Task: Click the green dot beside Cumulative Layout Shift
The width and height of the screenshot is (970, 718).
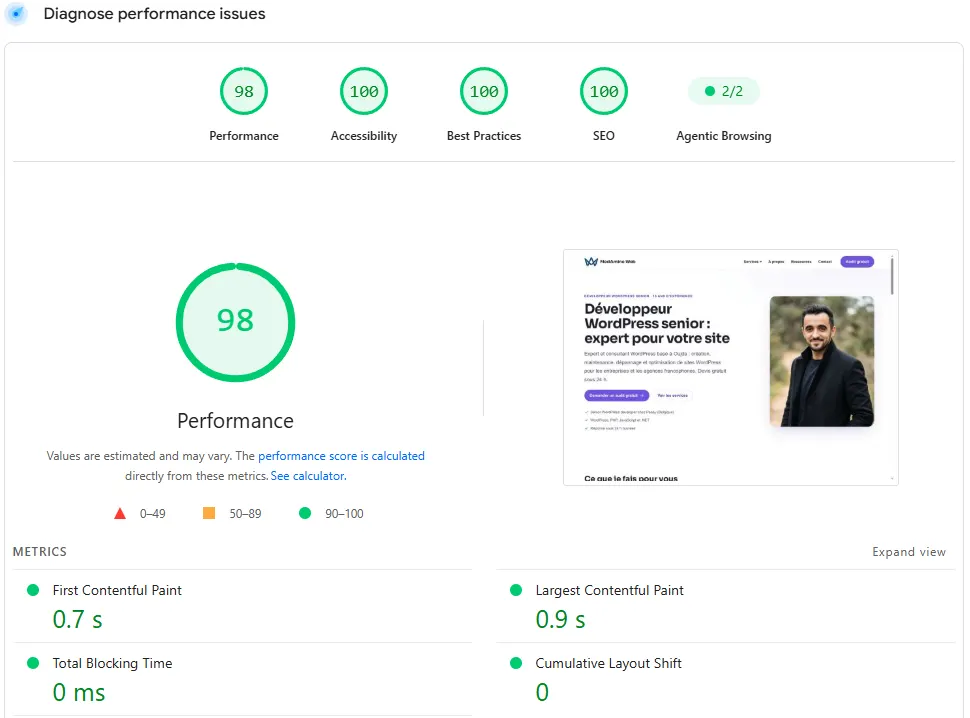Action: (x=516, y=663)
